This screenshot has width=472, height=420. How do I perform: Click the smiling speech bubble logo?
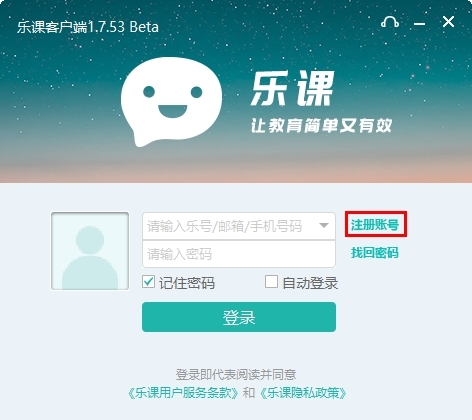(x=171, y=102)
